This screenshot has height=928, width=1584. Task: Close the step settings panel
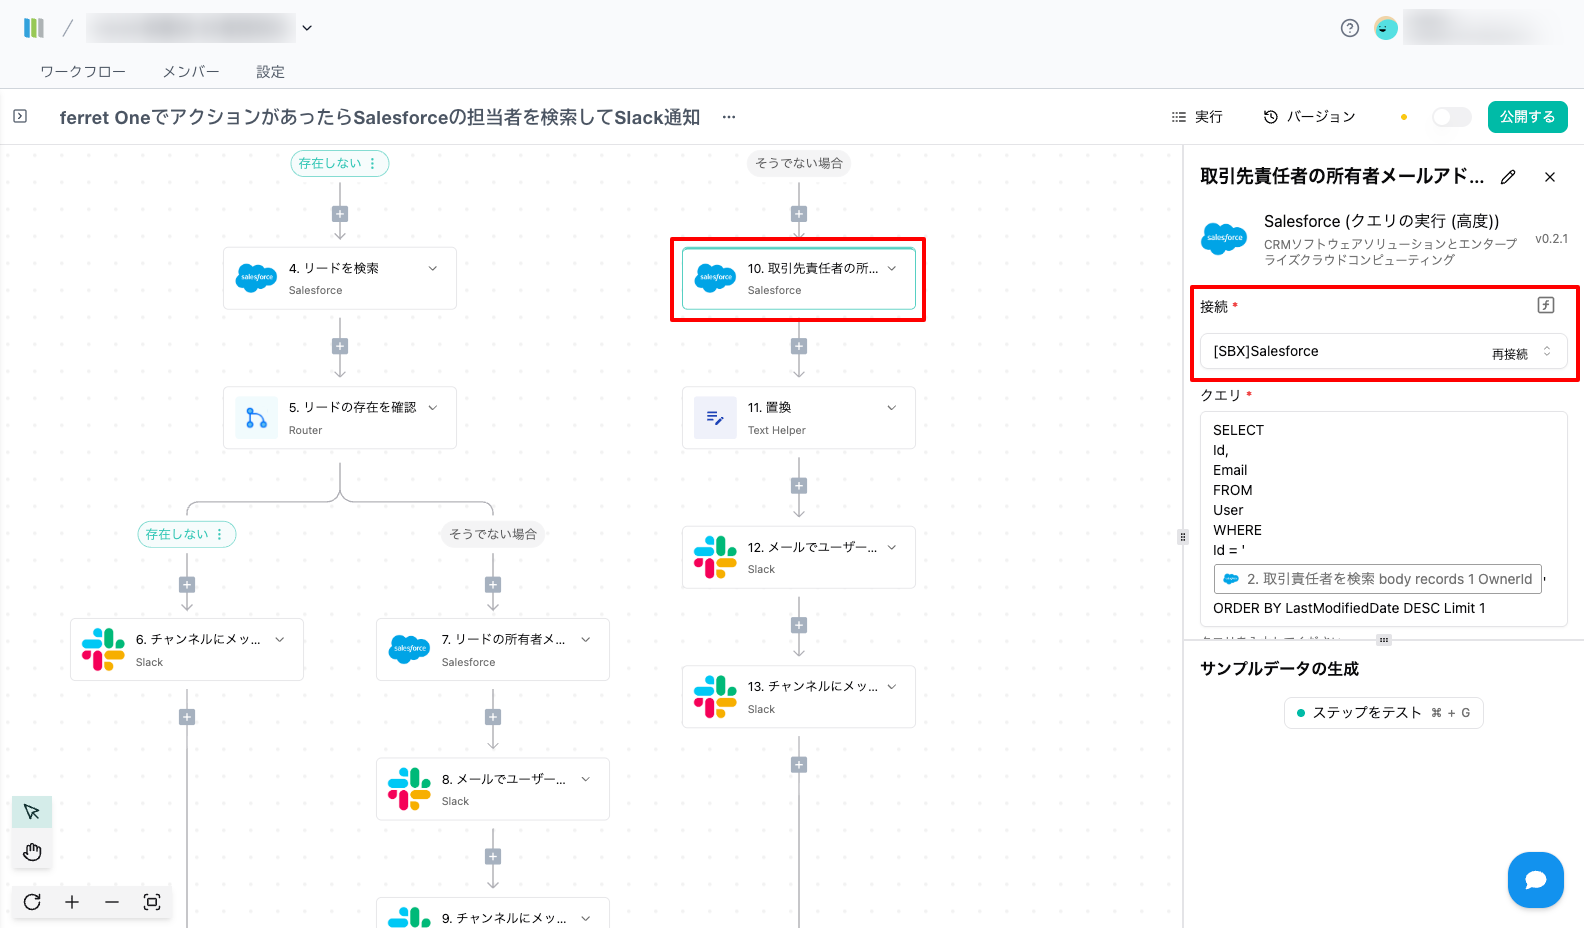1550,177
